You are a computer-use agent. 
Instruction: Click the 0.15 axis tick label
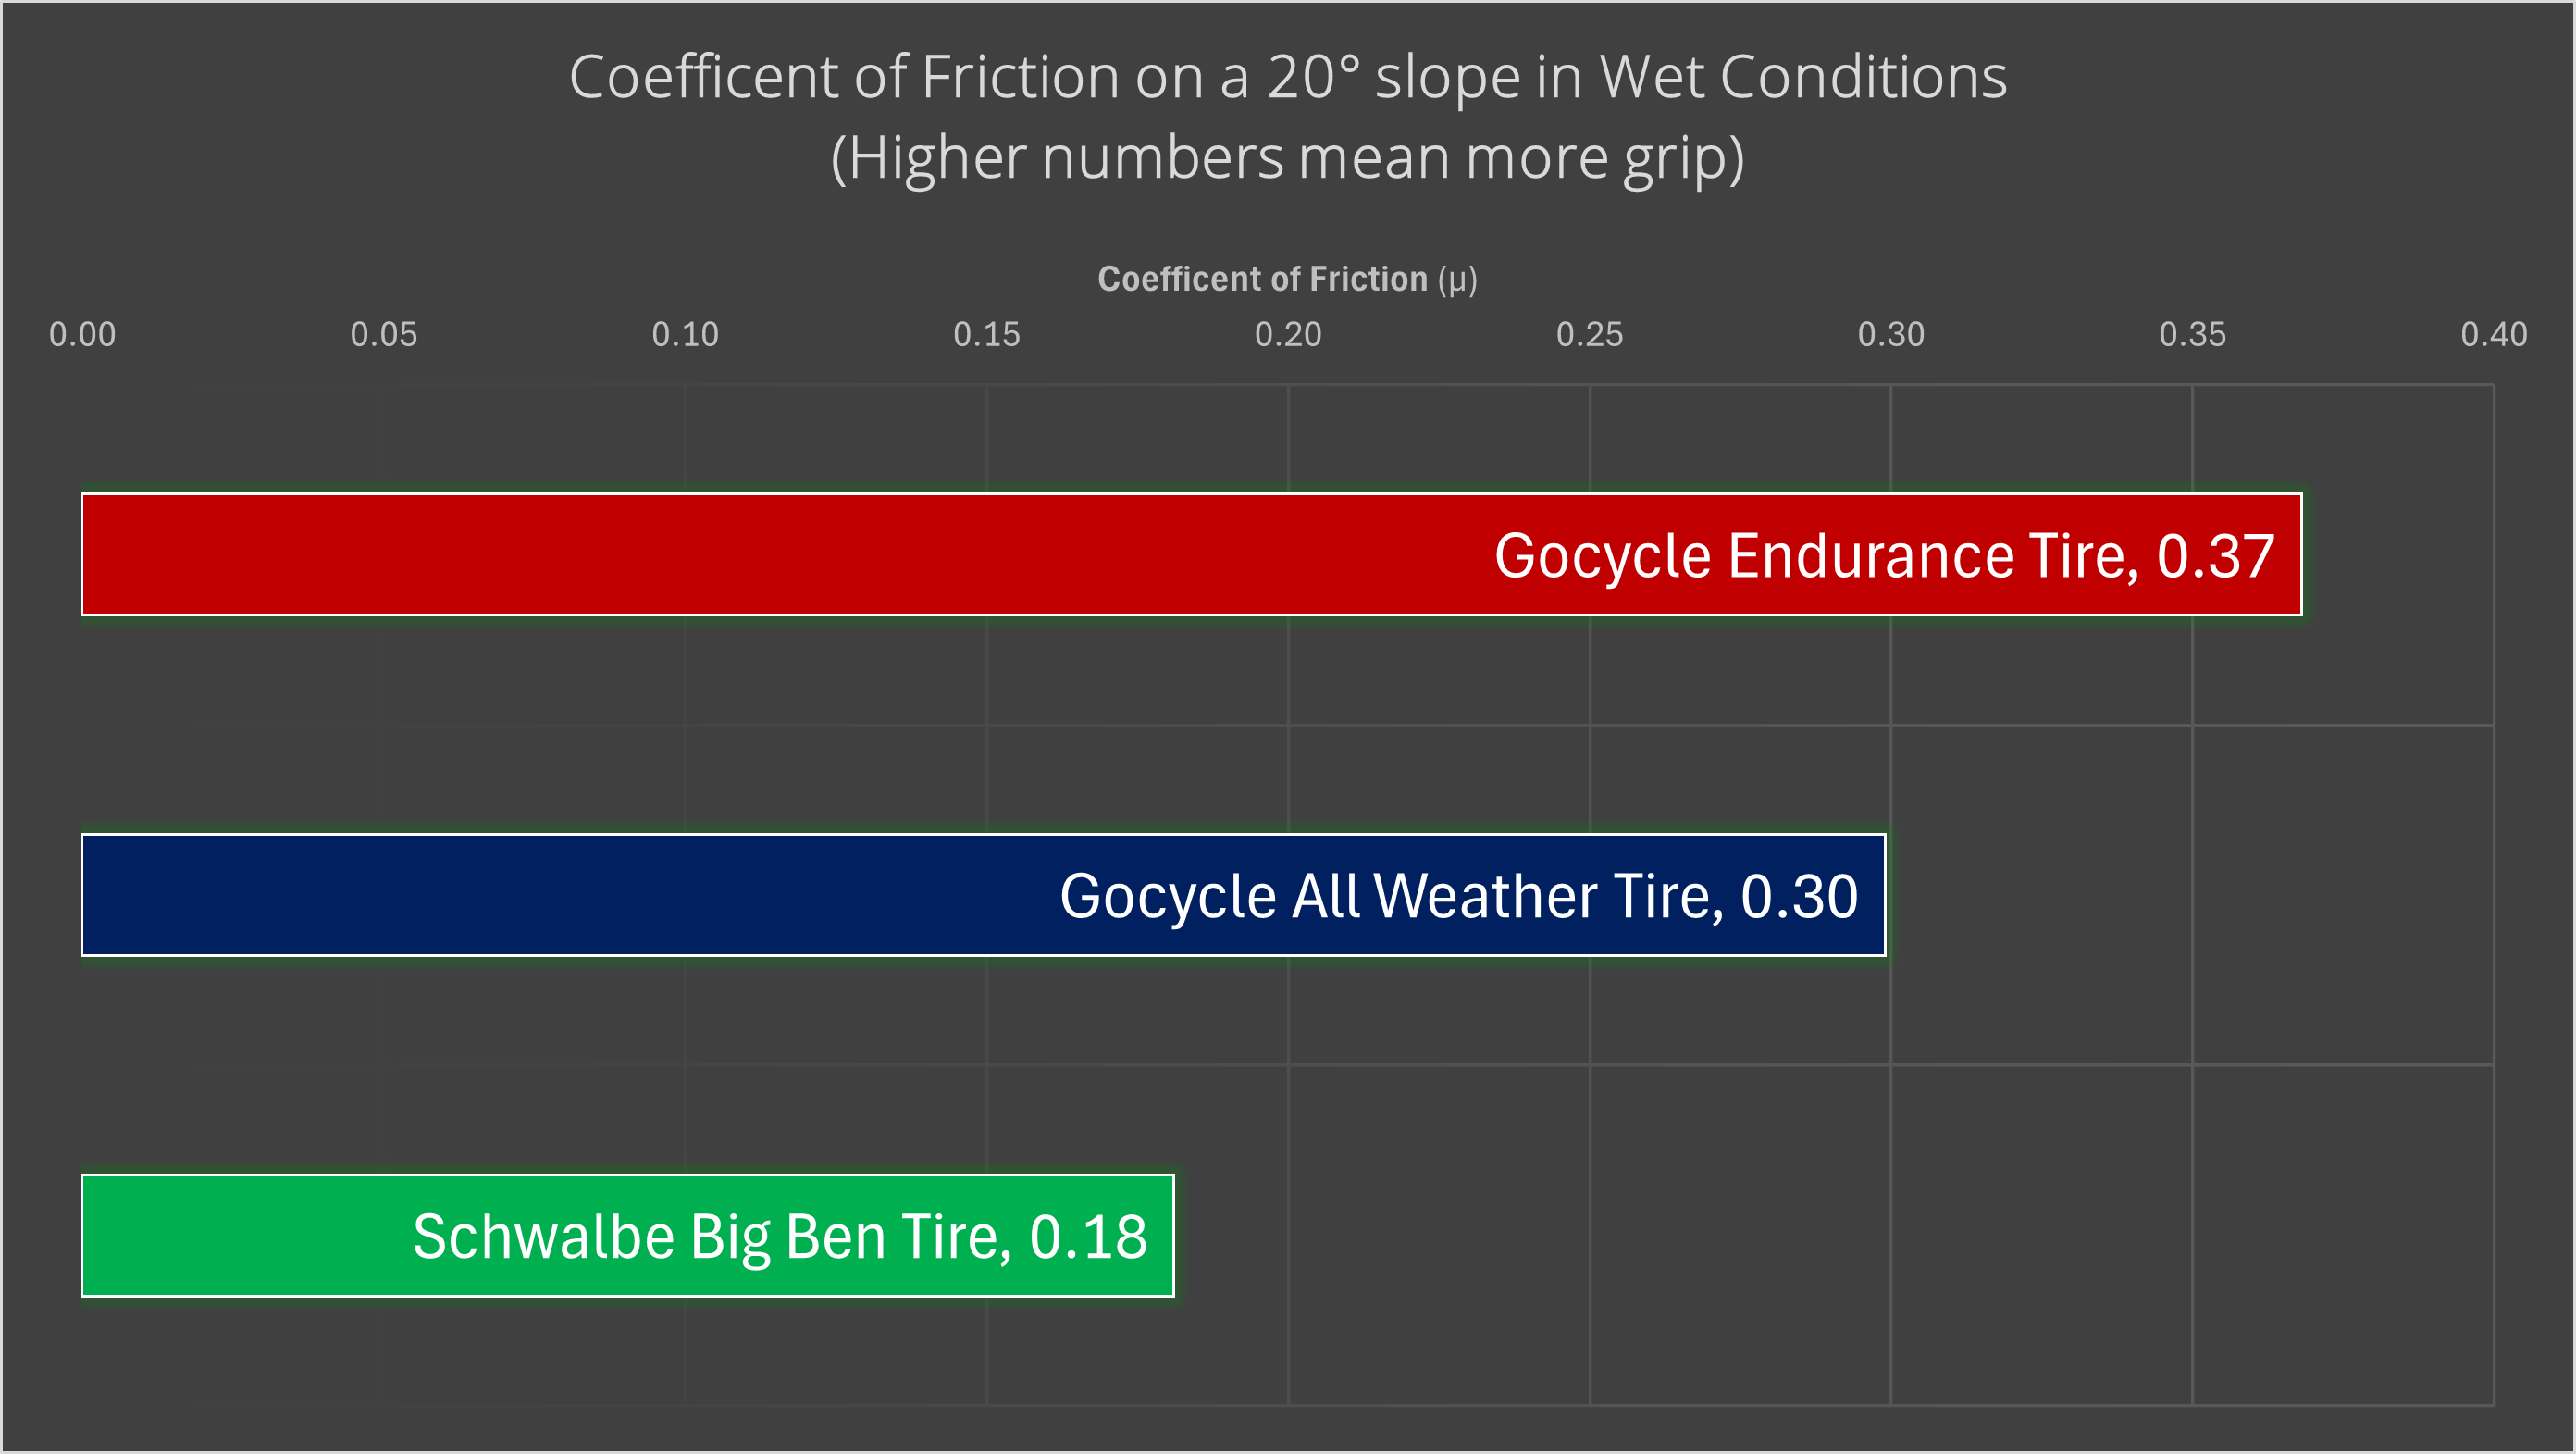[986, 334]
